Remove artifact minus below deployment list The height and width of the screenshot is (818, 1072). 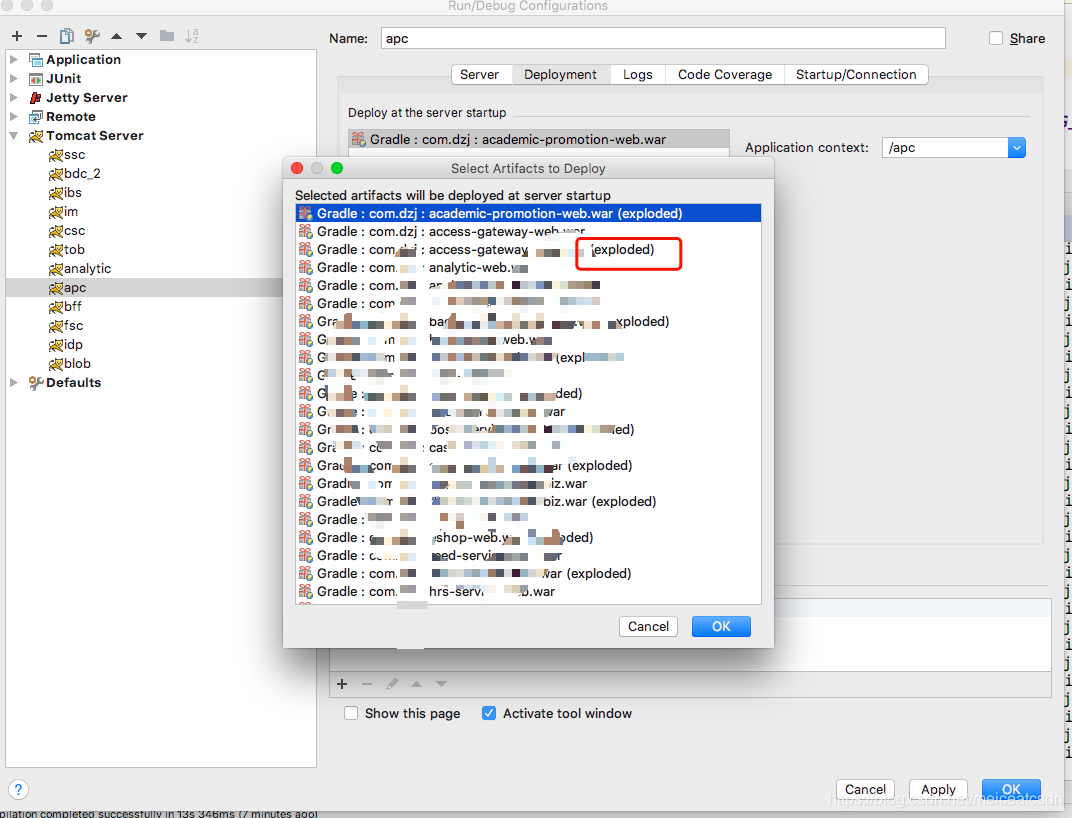pos(367,684)
